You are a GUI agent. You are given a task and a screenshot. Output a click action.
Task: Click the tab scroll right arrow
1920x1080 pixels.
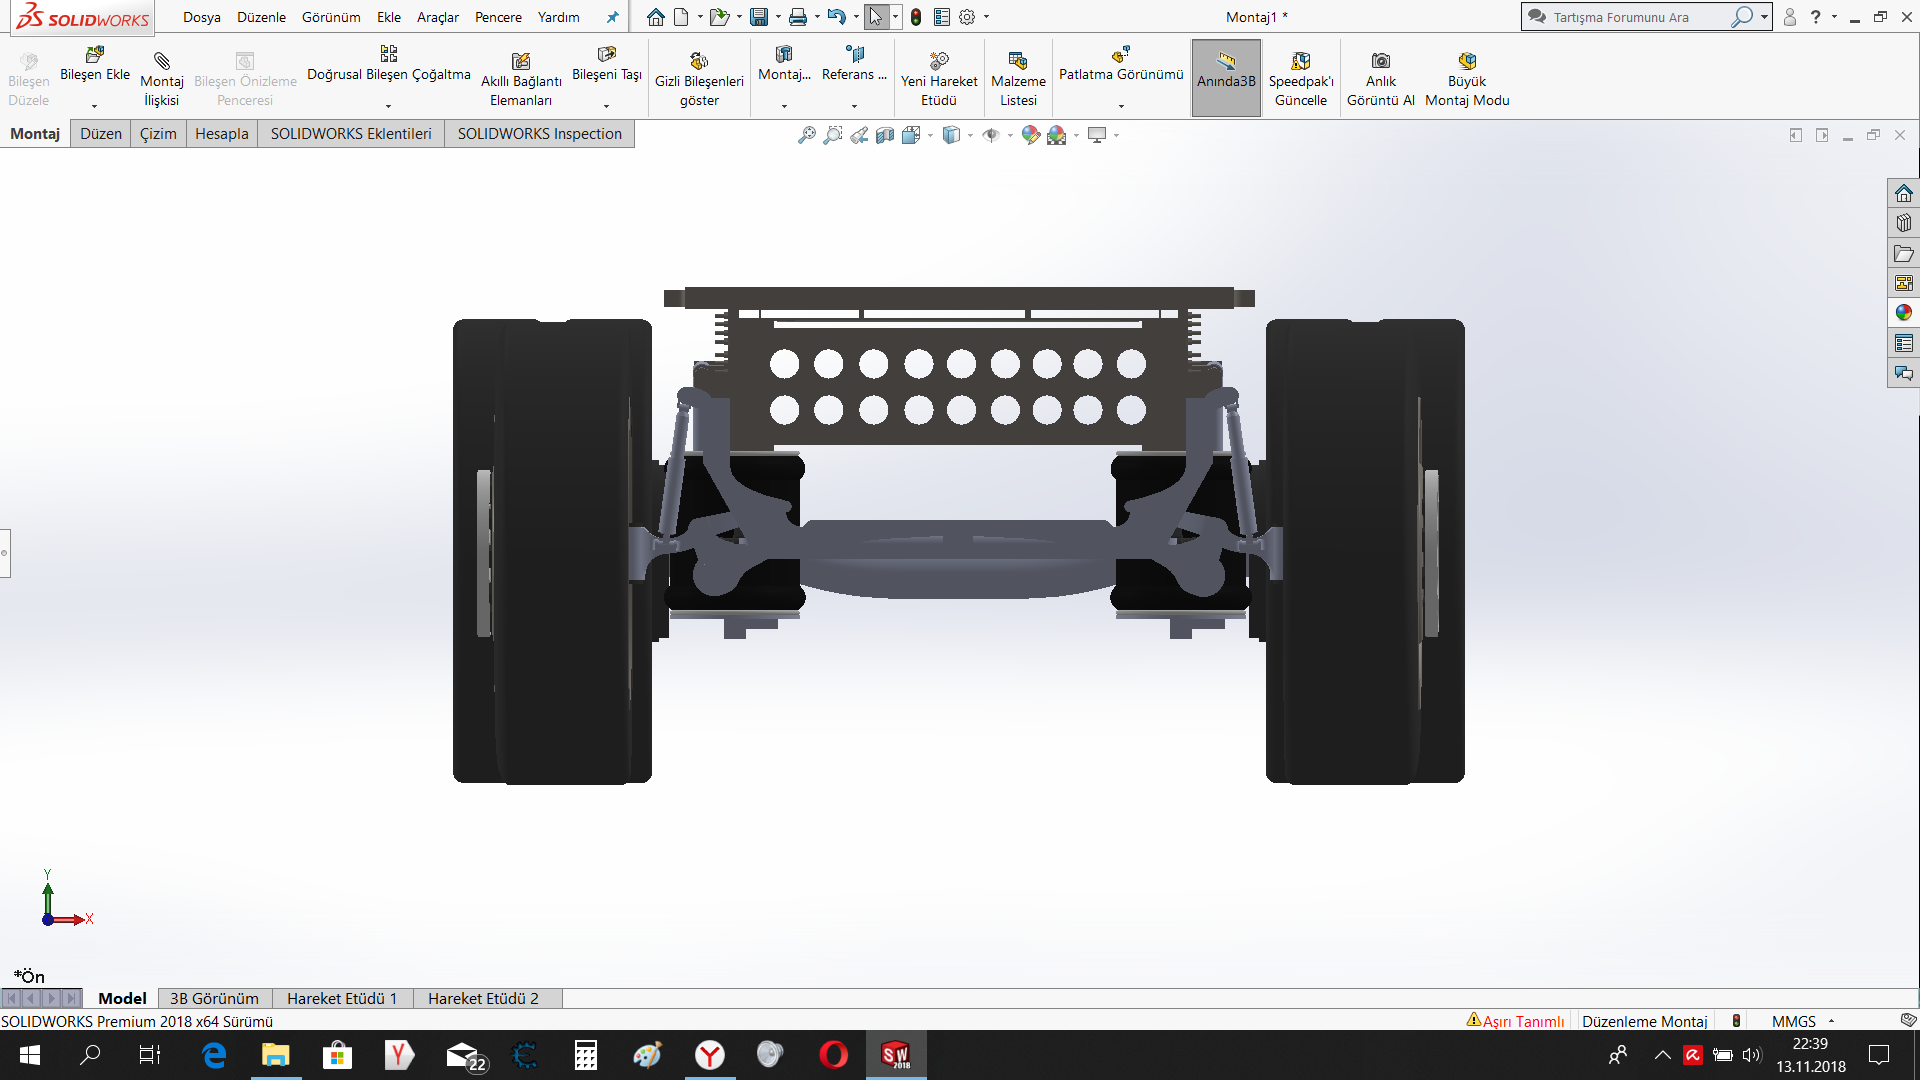pyautogui.click(x=52, y=998)
